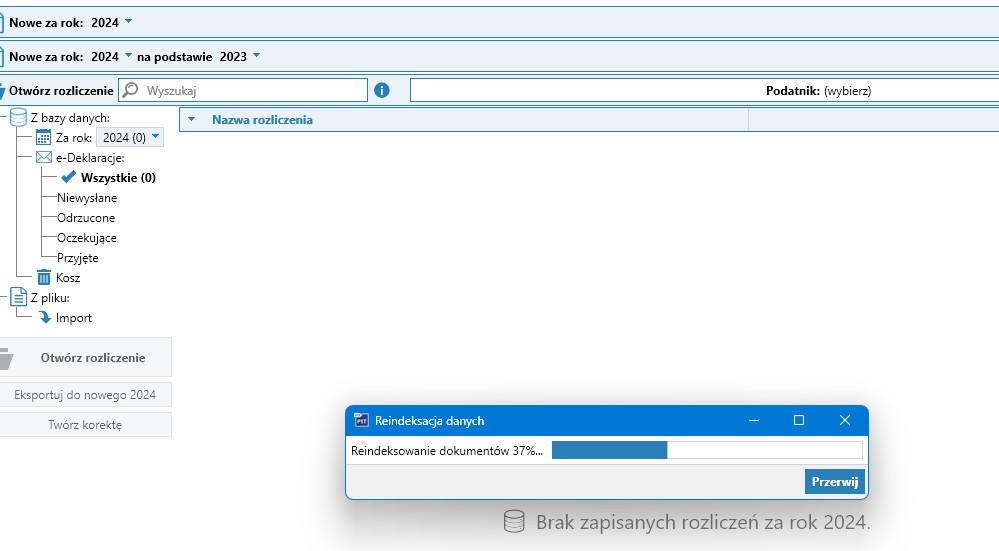This screenshot has height=551, width=999.
Task: Select the Niewysłane declarations filter
Action: (87, 198)
